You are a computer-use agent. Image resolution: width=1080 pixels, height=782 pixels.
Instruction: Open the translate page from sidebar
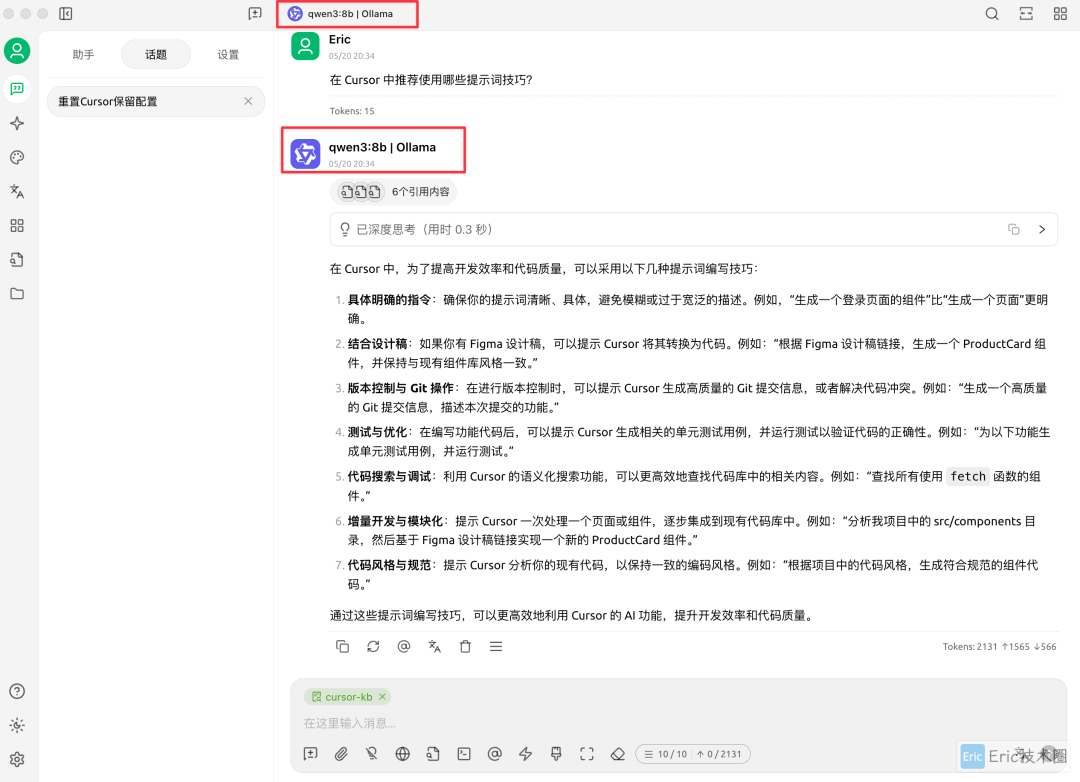click(17, 192)
